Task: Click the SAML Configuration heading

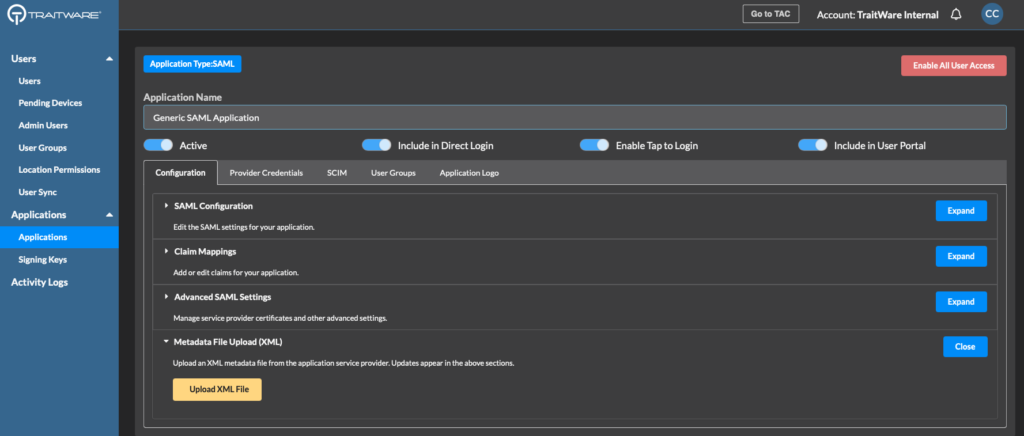Action: [x=214, y=206]
